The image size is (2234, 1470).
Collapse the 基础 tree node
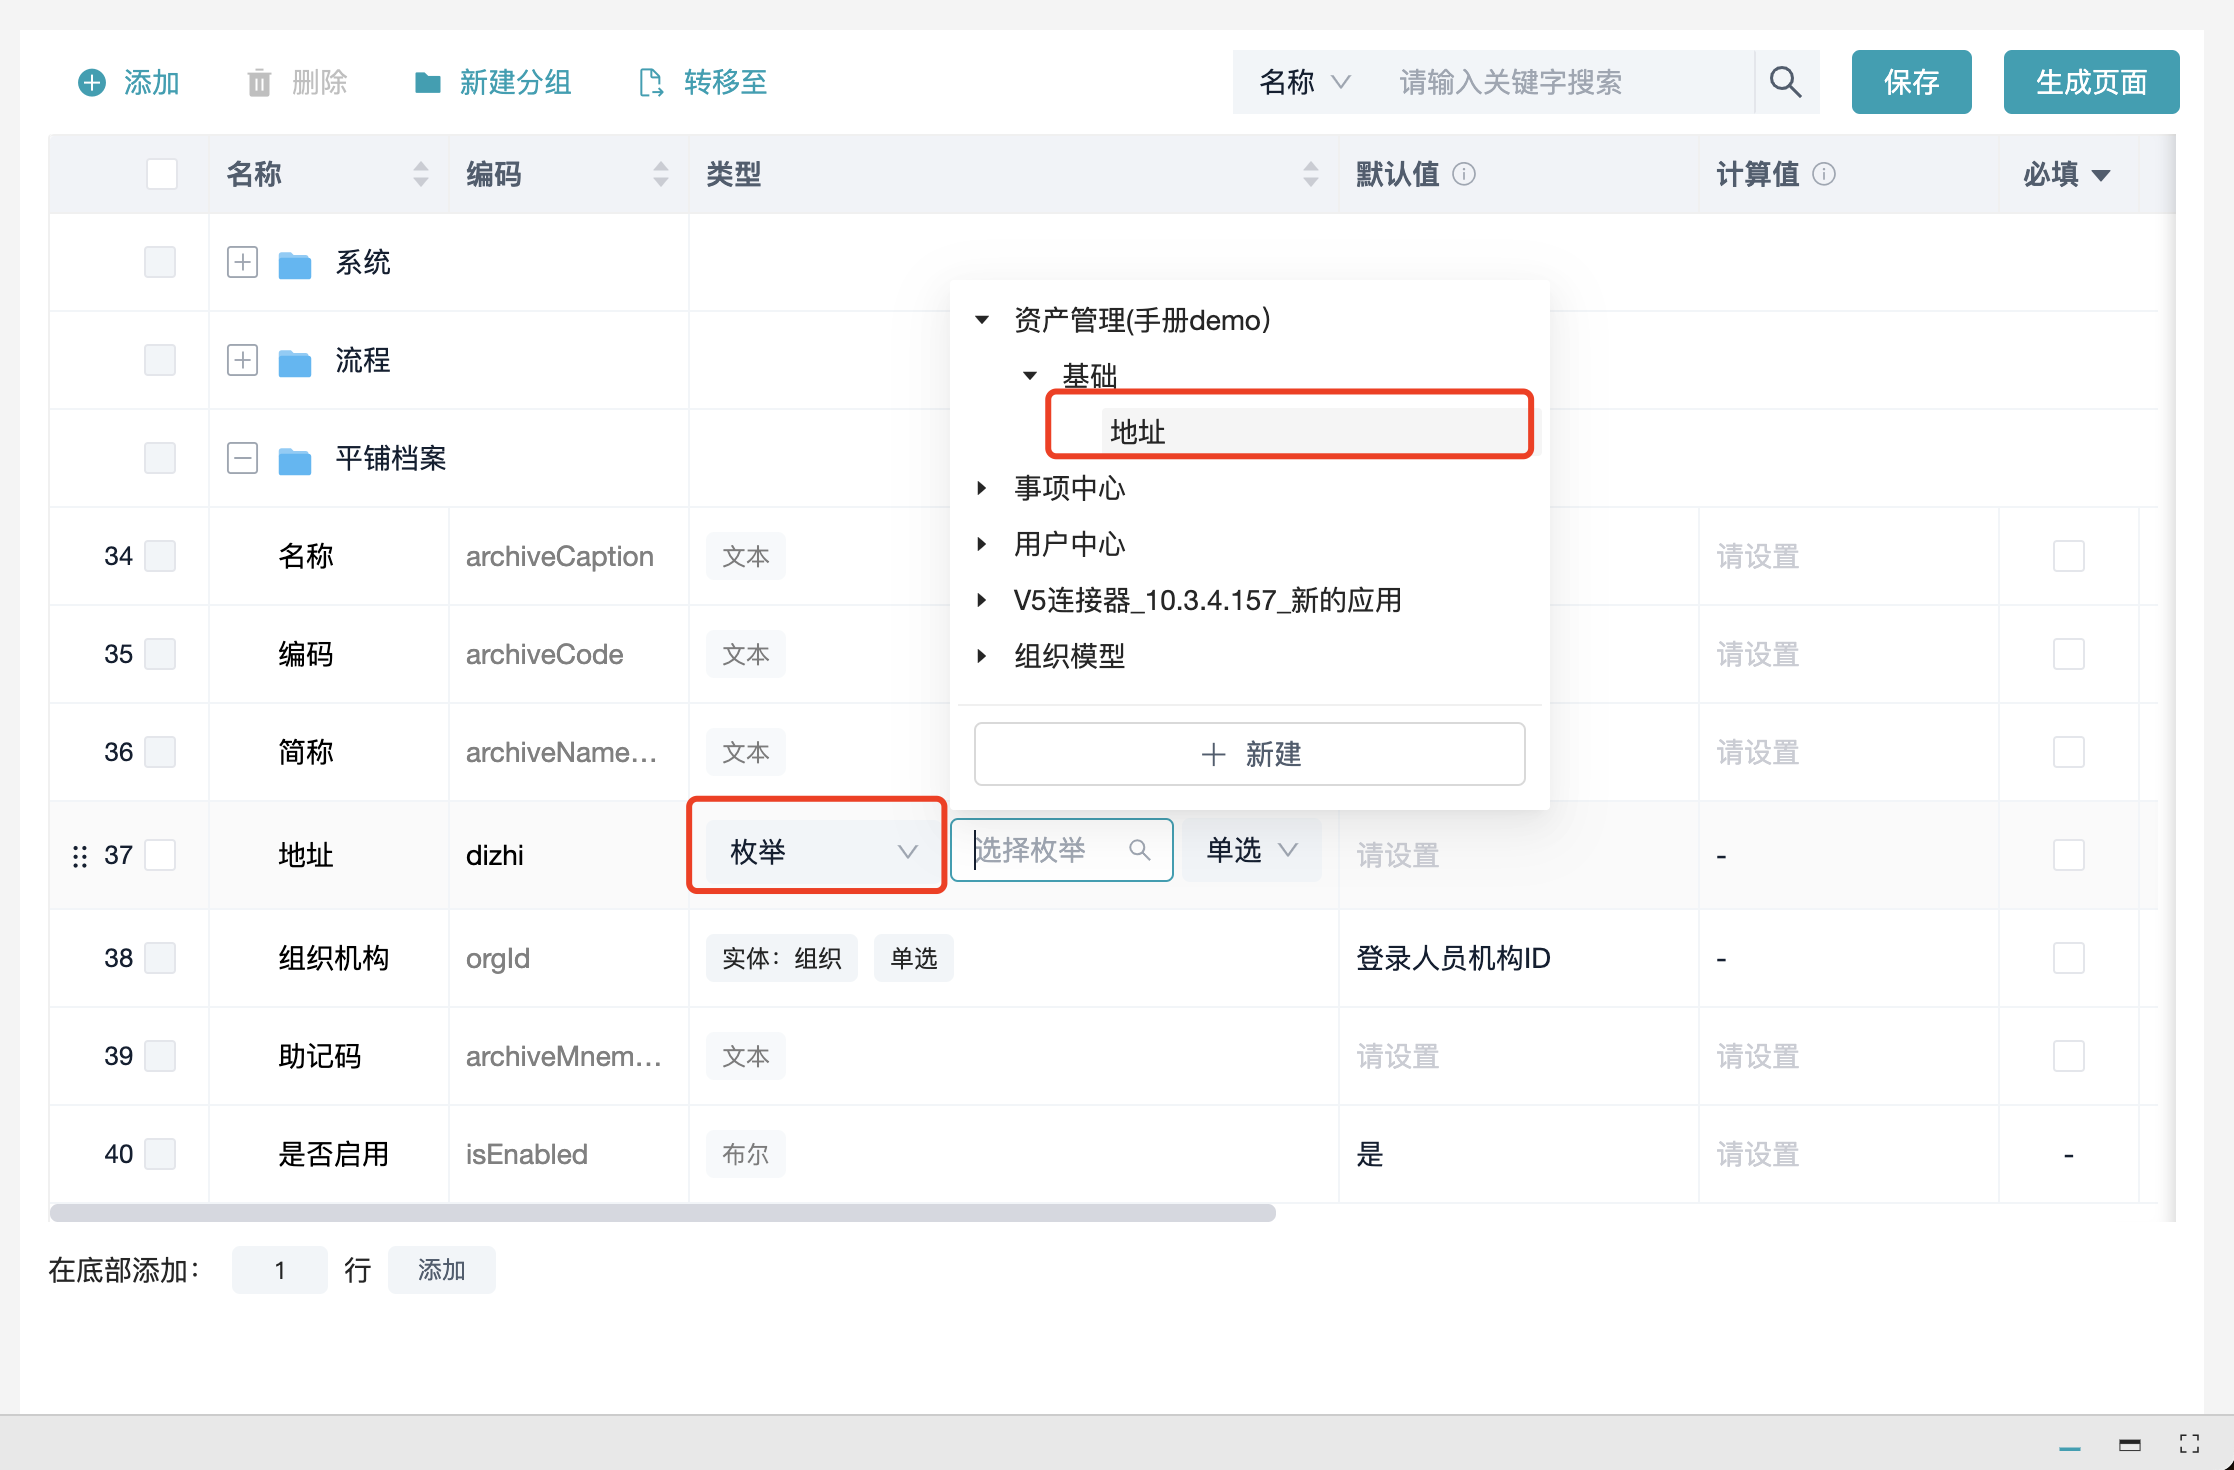tap(1030, 376)
